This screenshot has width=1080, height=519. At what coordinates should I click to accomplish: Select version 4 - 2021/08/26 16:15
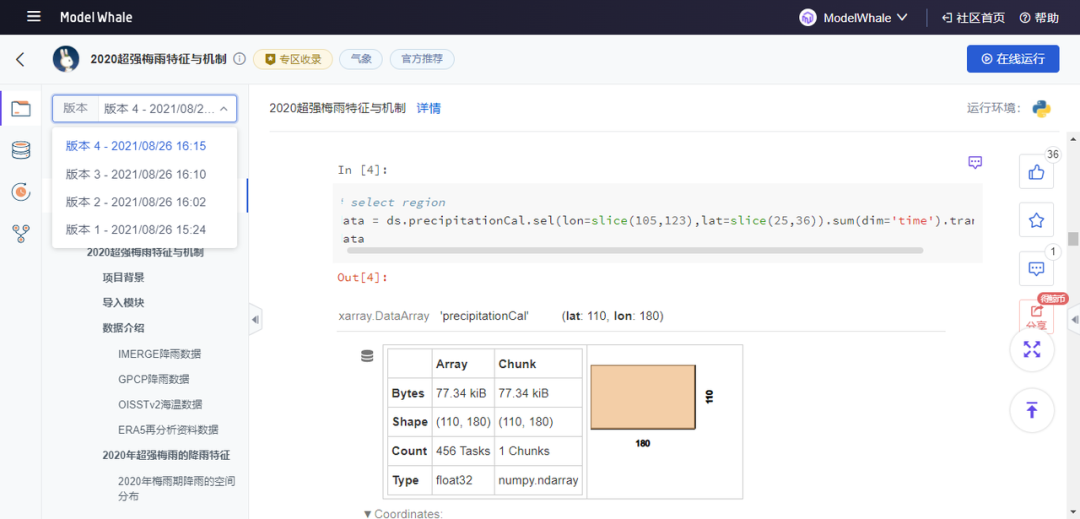click(145, 146)
